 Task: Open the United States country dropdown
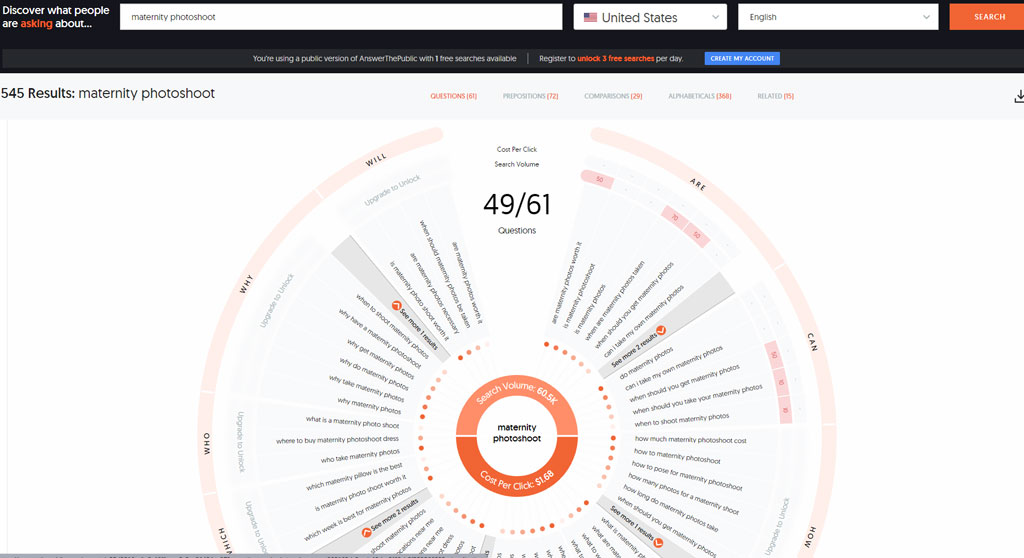click(x=650, y=18)
